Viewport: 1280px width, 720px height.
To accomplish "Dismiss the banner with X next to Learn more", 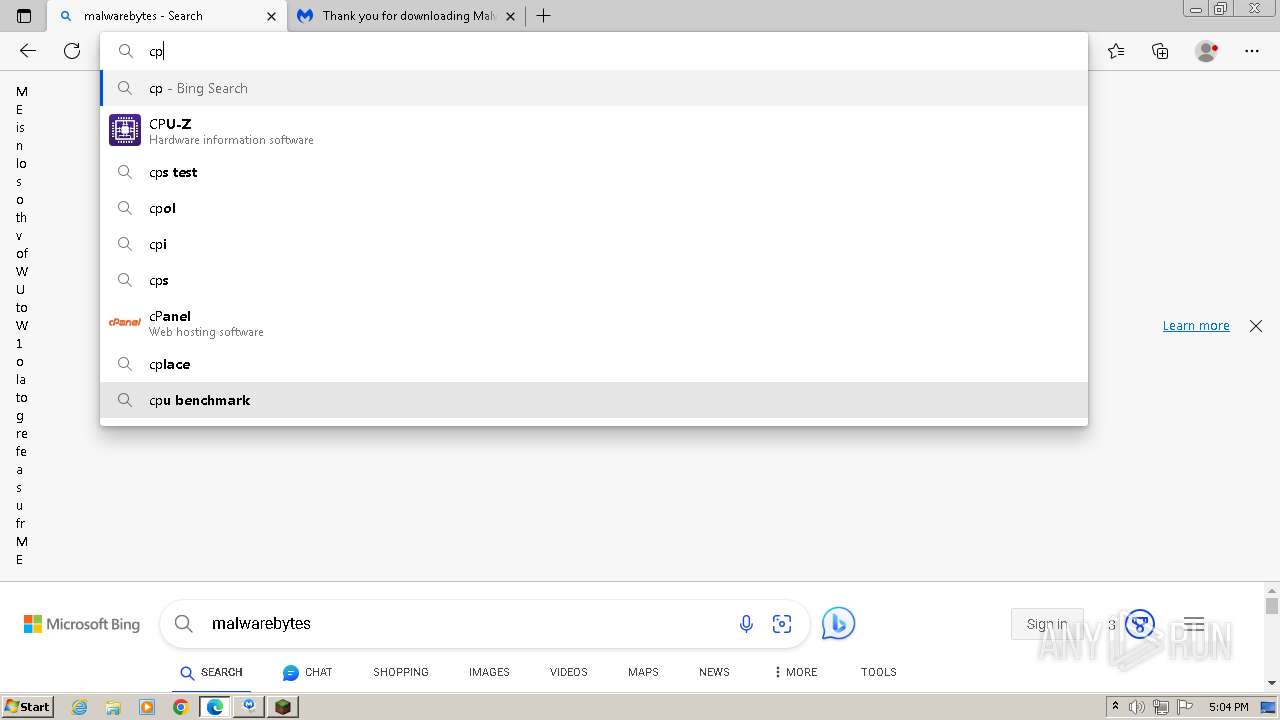I will click(1256, 326).
